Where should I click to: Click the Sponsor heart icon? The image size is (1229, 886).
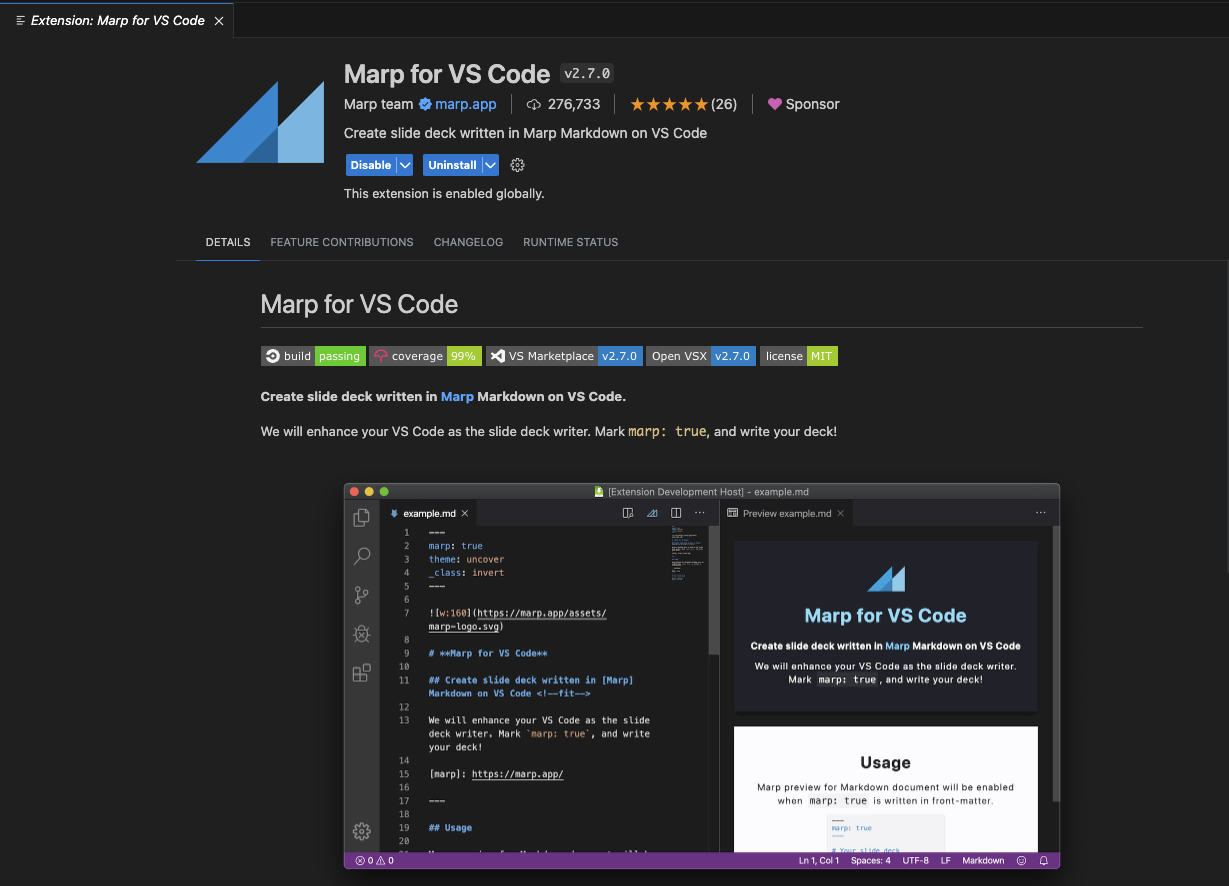pyautogui.click(x=774, y=104)
